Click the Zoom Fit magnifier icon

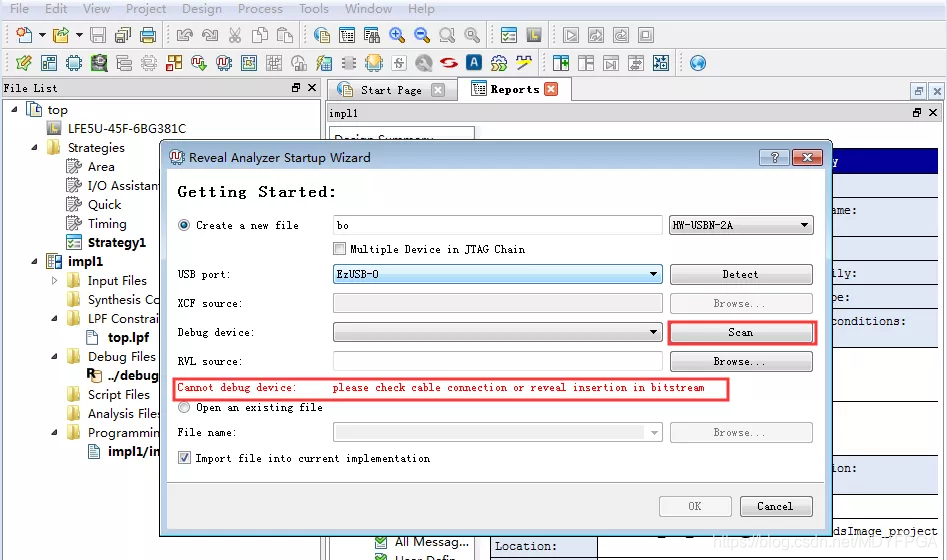(x=447, y=35)
